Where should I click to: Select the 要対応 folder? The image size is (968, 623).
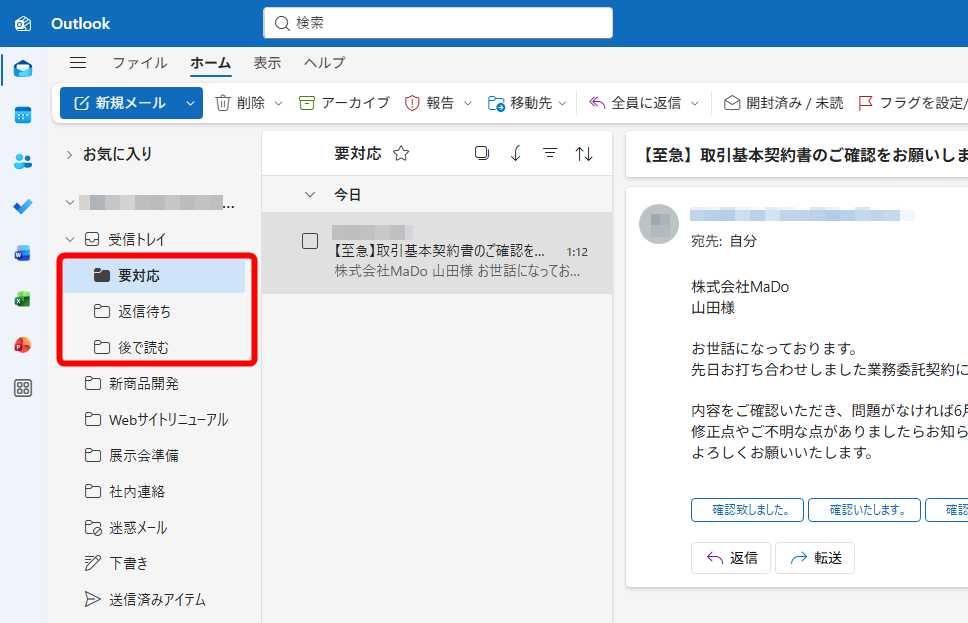point(154,275)
